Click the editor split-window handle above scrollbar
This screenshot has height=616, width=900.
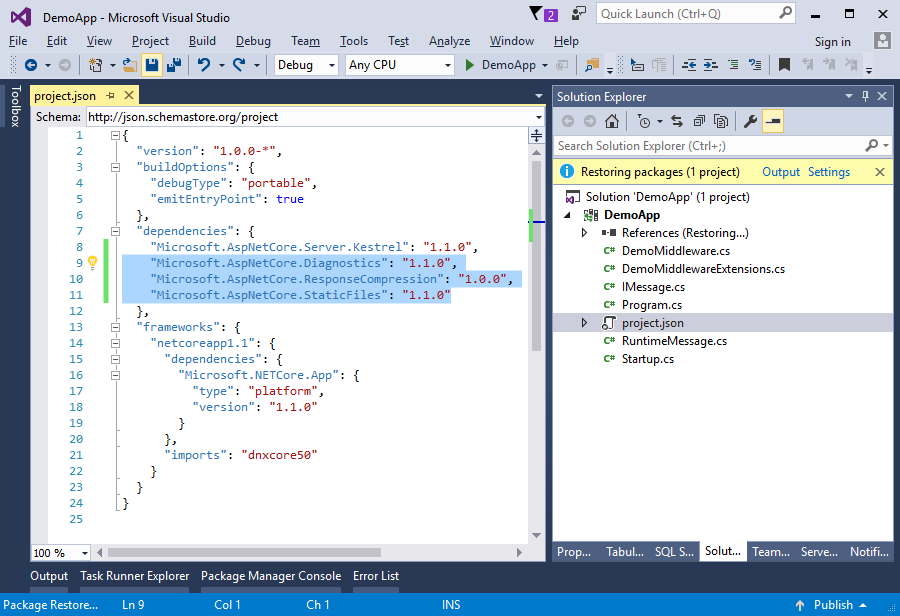(536, 135)
